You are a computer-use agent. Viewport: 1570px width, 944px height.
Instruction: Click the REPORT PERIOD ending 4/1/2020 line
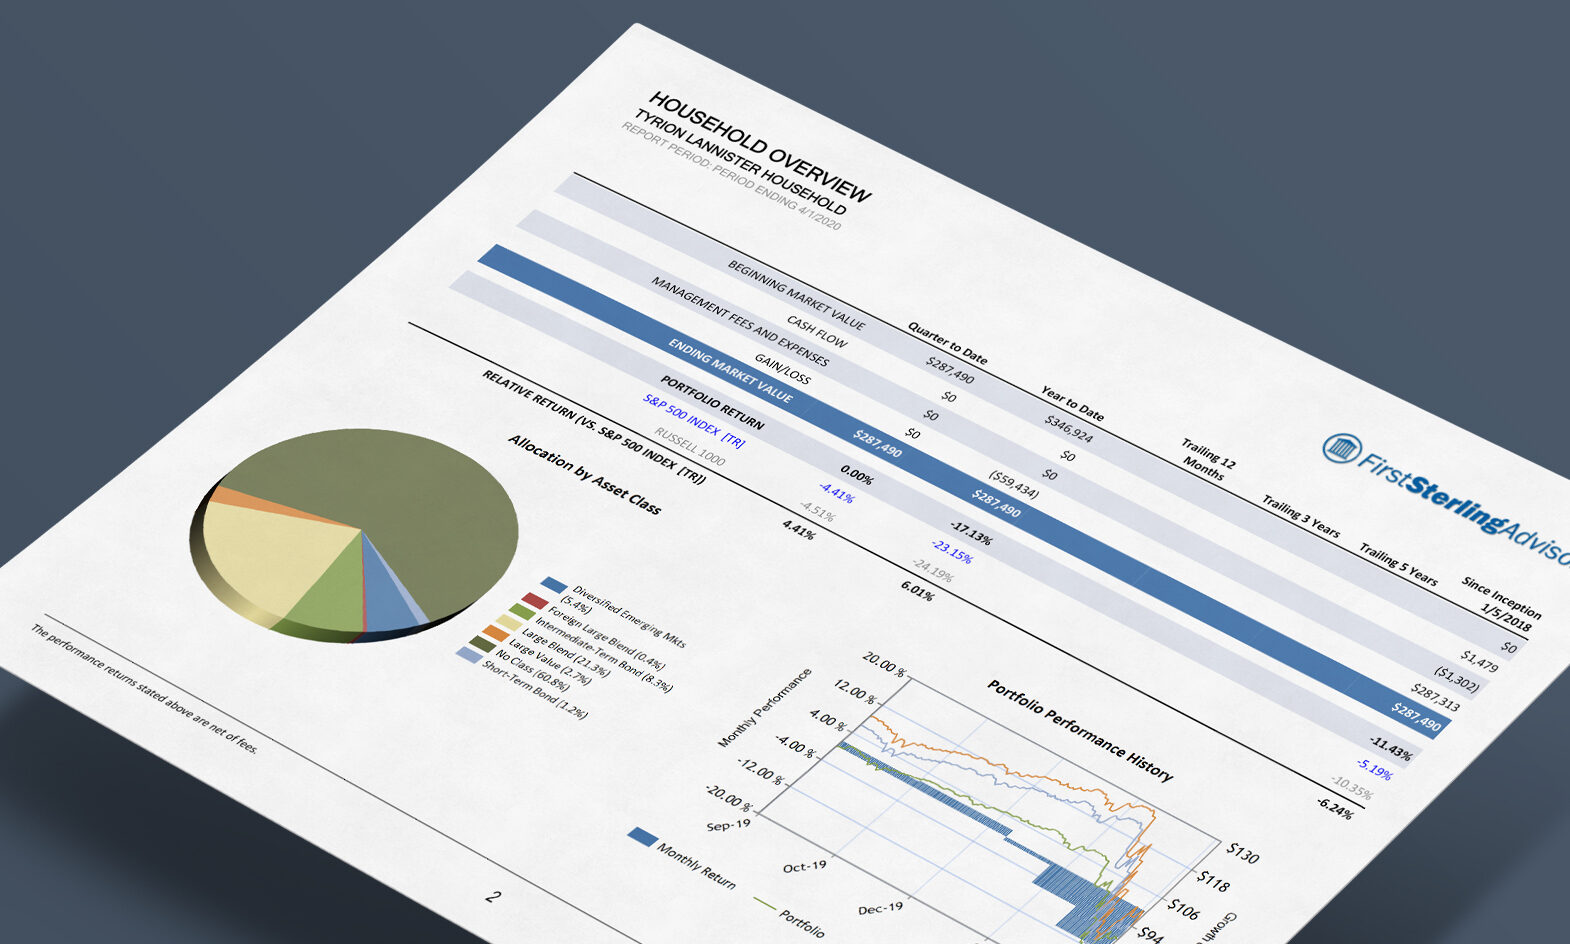click(x=732, y=176)
